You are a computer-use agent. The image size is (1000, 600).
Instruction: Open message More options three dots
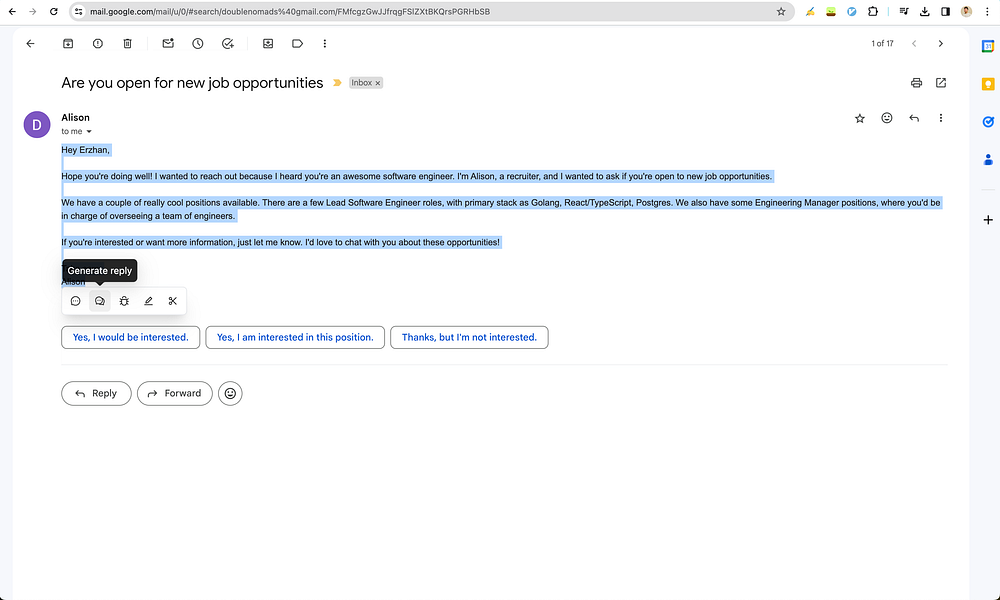[x=941, y=118]
